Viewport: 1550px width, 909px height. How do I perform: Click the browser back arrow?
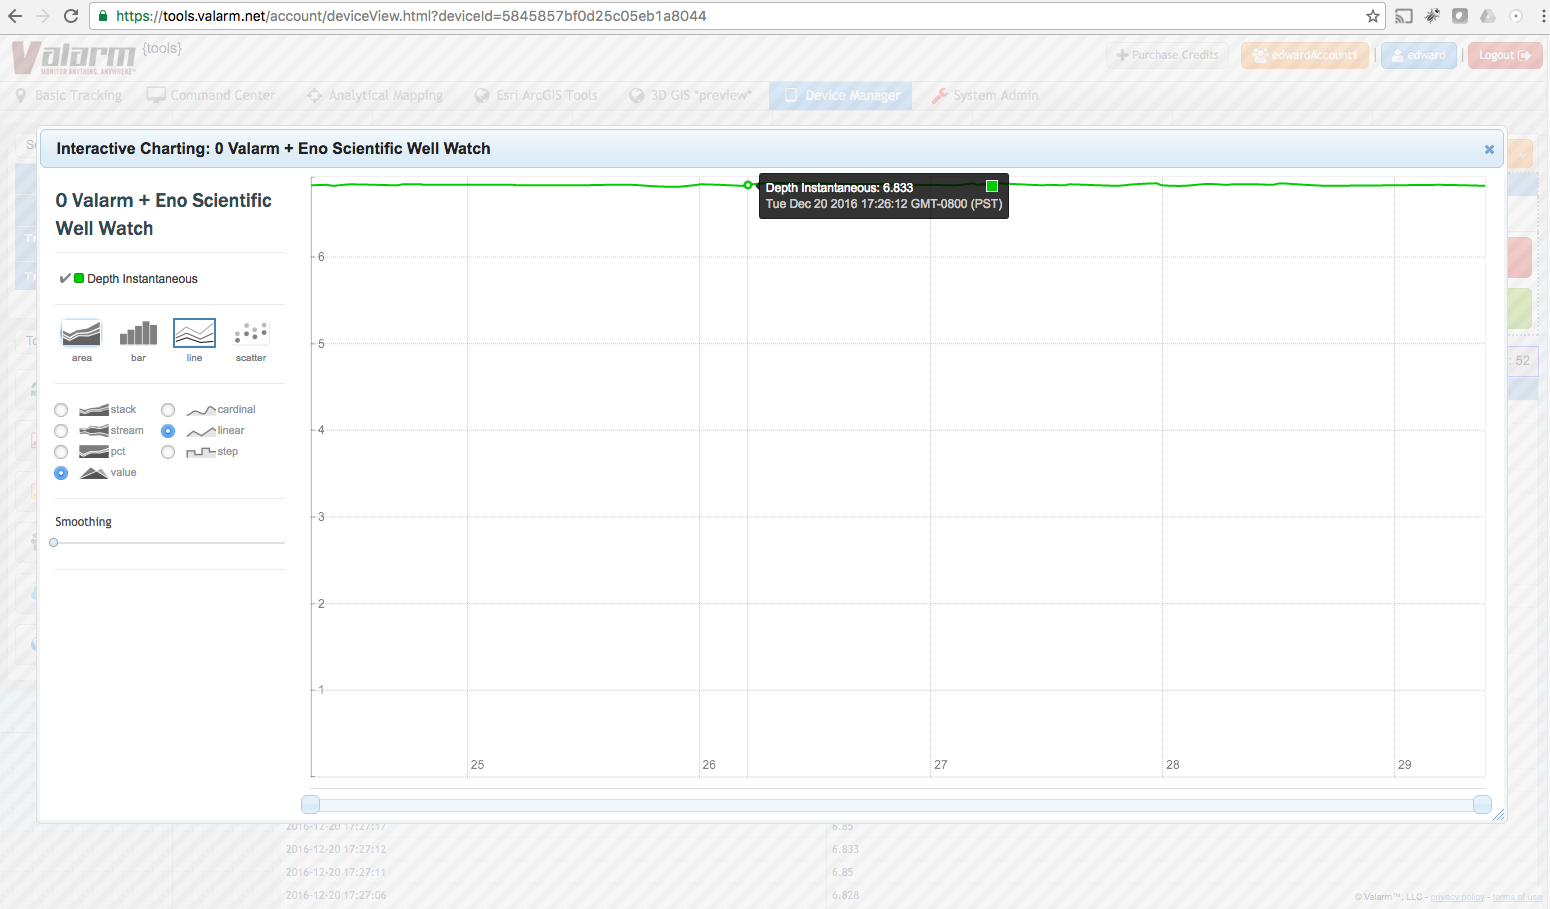point(15,16)
